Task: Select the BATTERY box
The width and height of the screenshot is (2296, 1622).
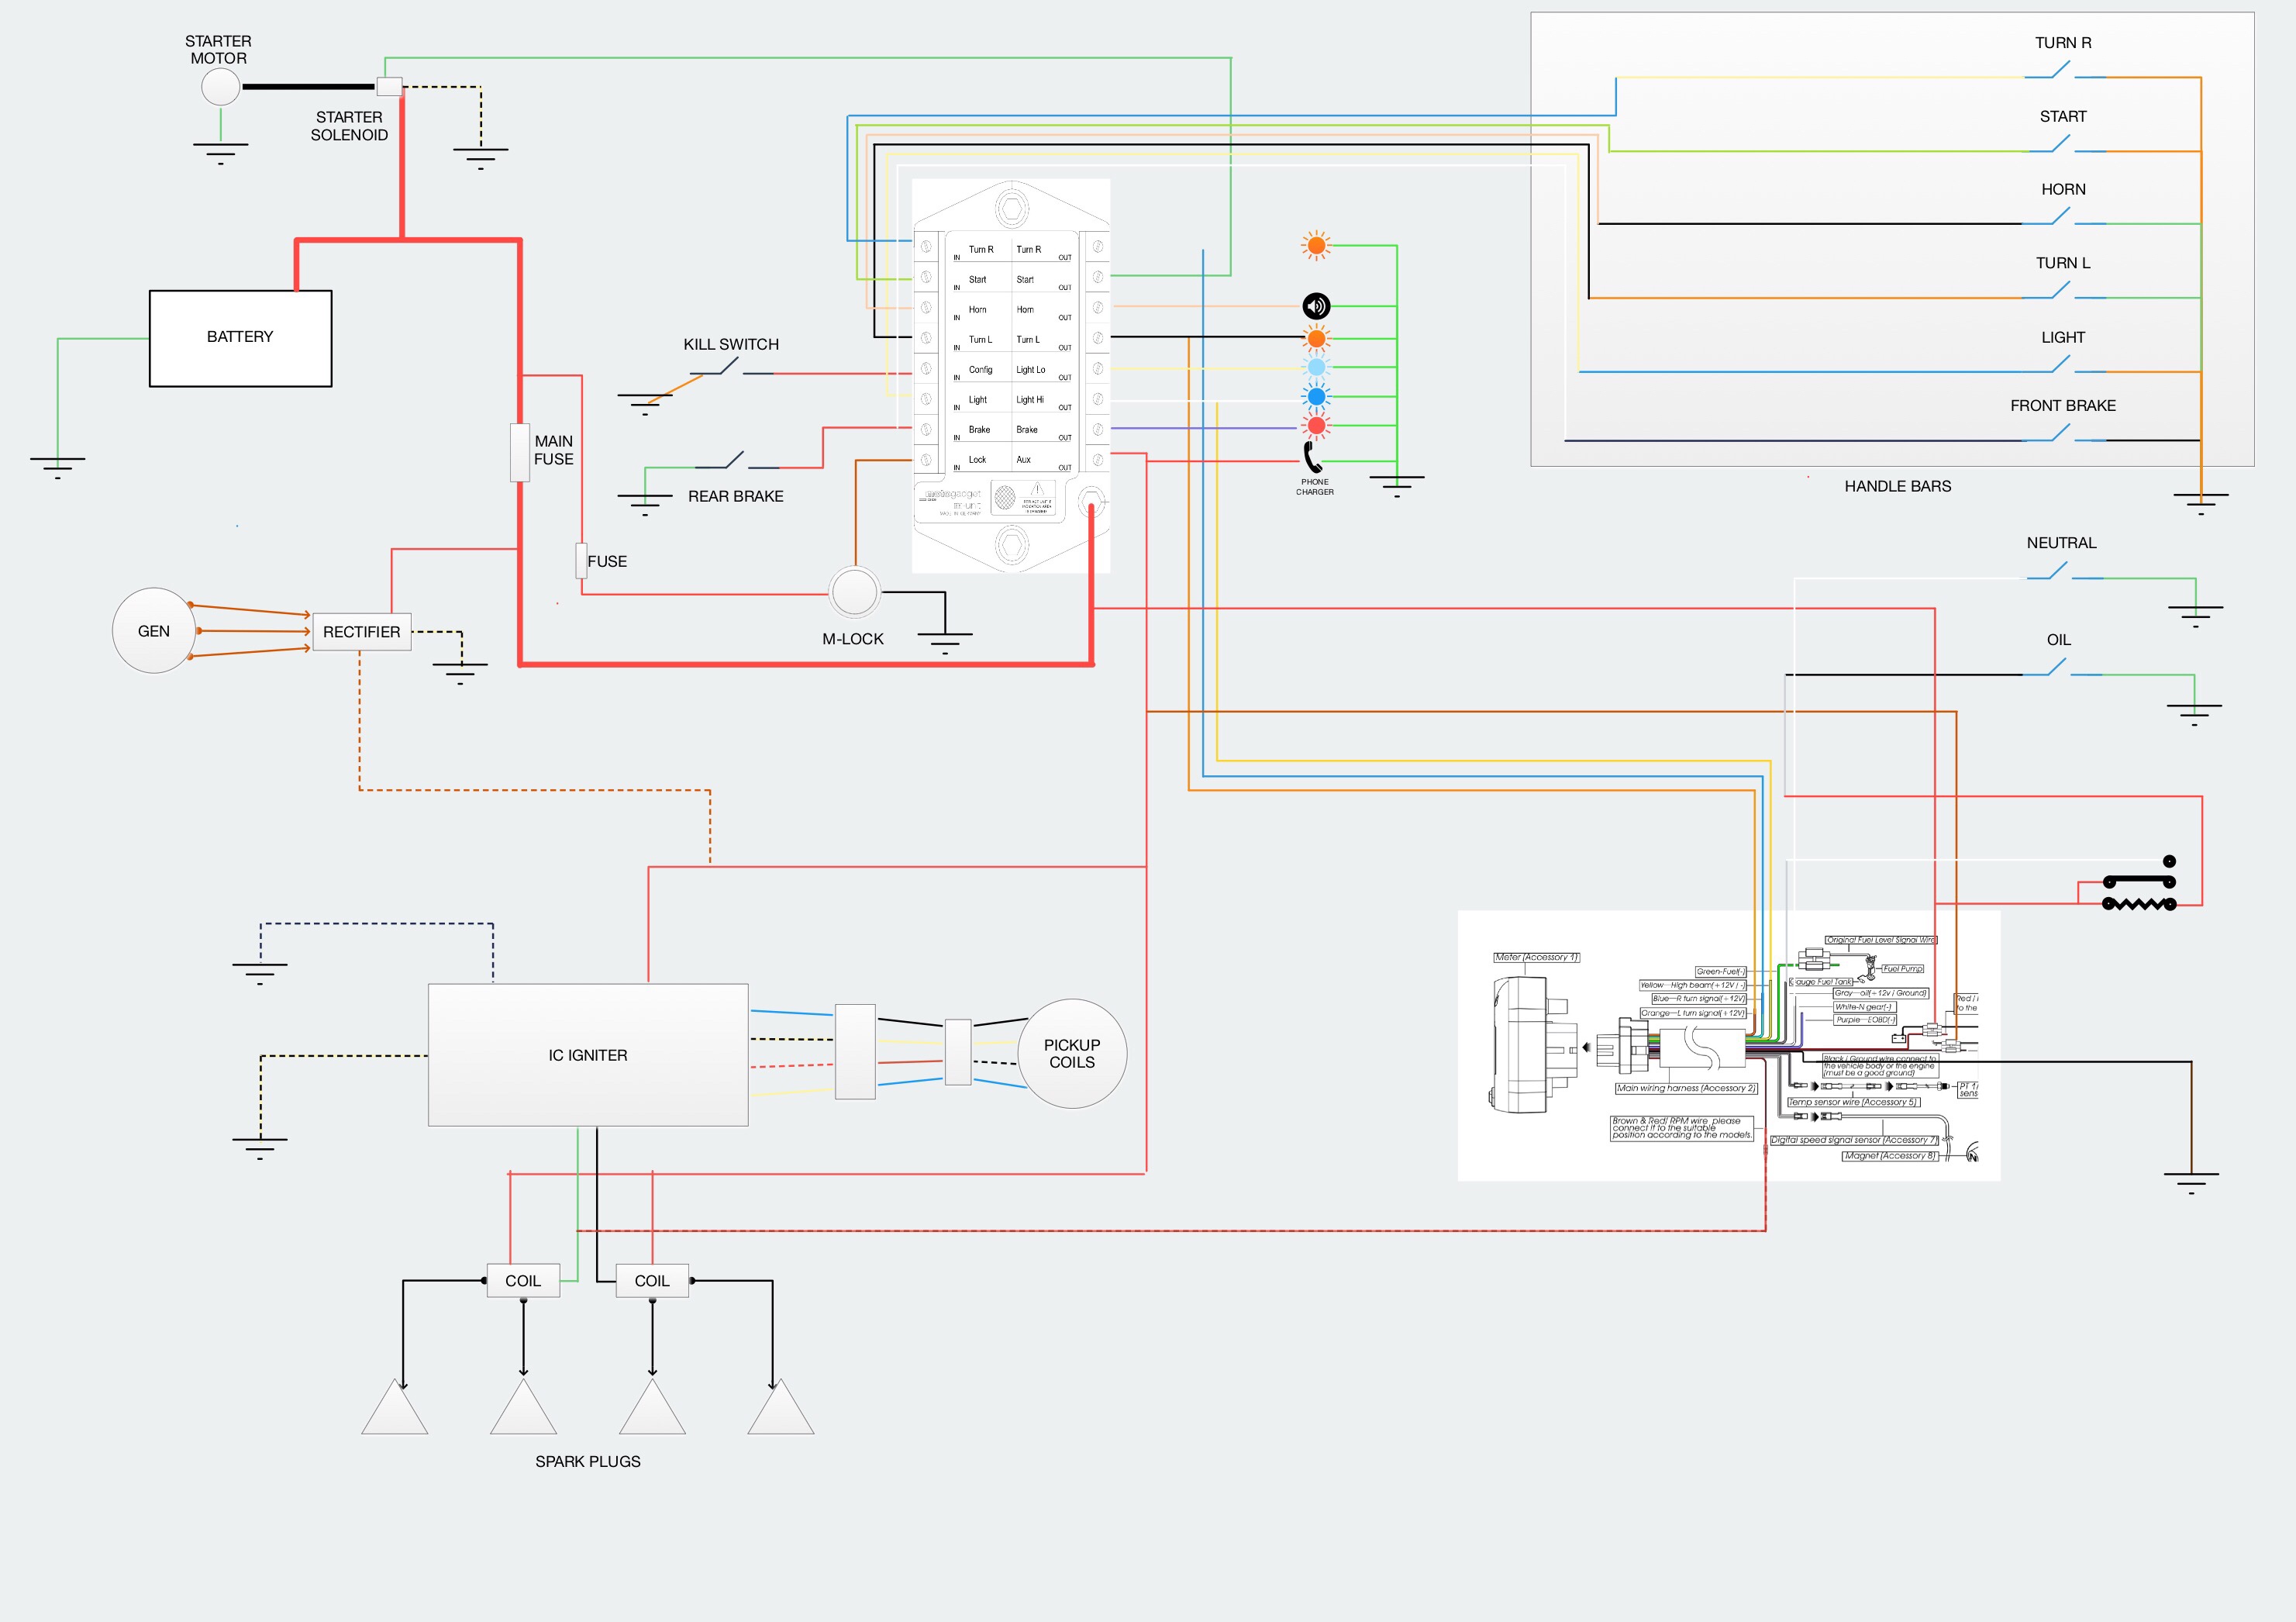Action: tap(240, 338)
